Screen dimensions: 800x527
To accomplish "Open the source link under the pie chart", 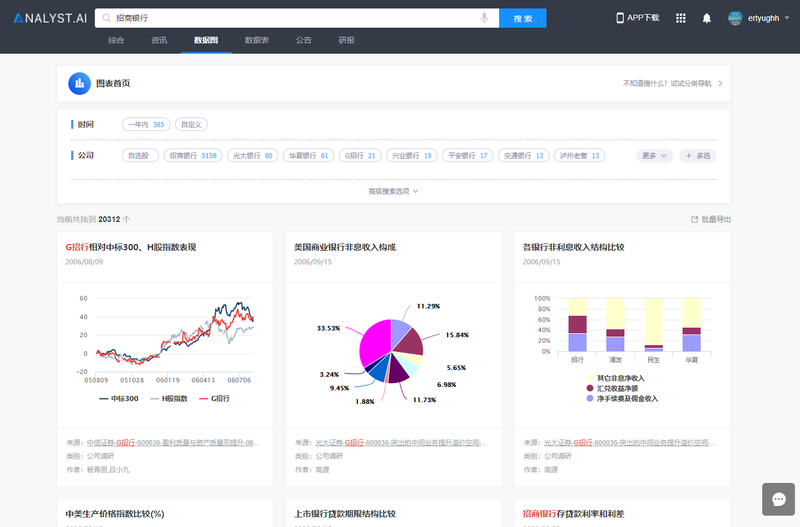I will (x=402, y=443).
